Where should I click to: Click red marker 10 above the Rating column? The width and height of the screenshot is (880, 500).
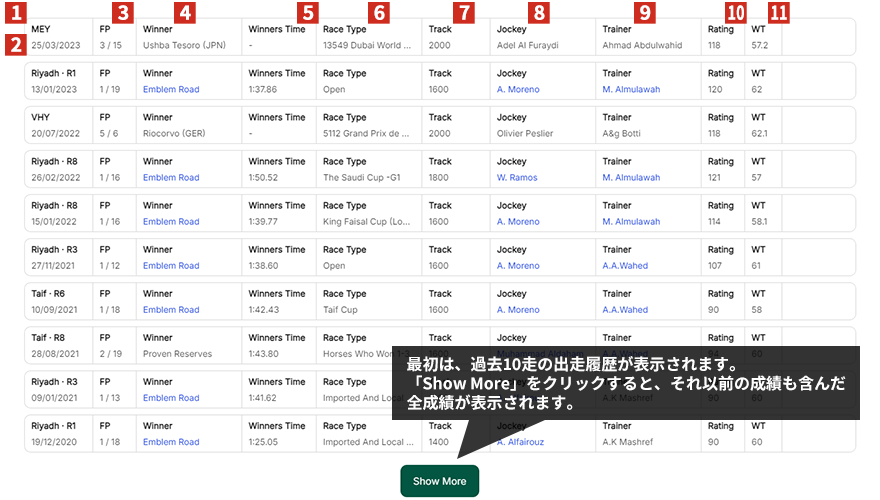[736, 12]
